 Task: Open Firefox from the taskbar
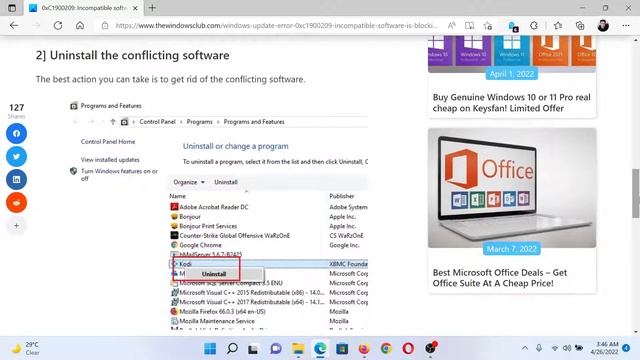tap(364, 349)
